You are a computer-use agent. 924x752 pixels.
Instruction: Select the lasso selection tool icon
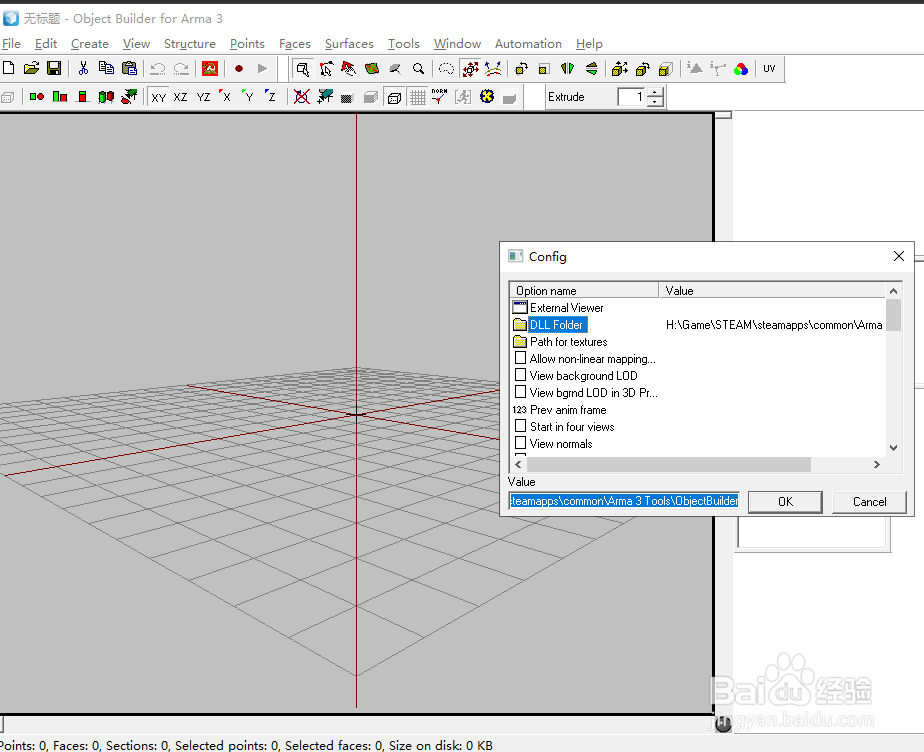tap(447, 69)
